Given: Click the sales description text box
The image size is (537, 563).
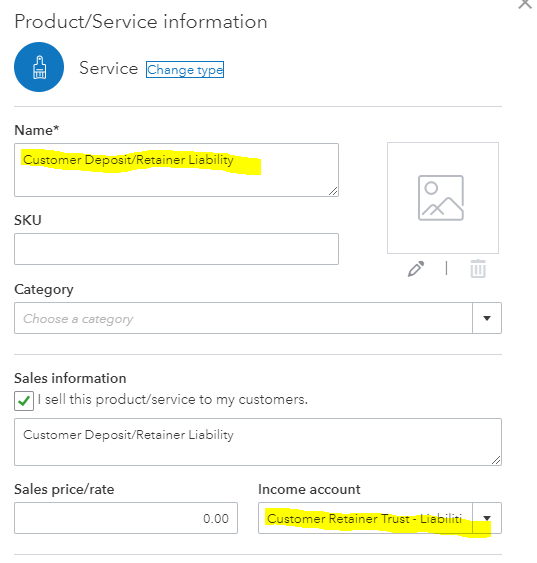Looking at the screenshot, I should 258,442.
